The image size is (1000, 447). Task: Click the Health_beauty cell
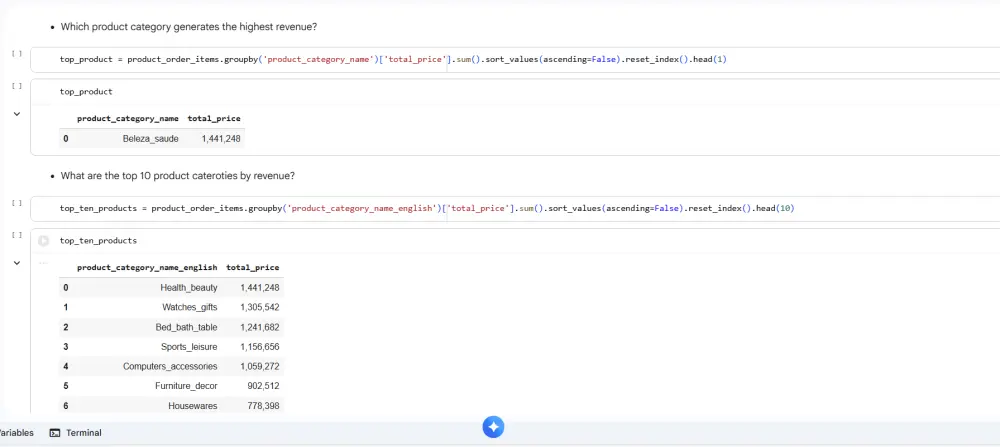[189, 288]
